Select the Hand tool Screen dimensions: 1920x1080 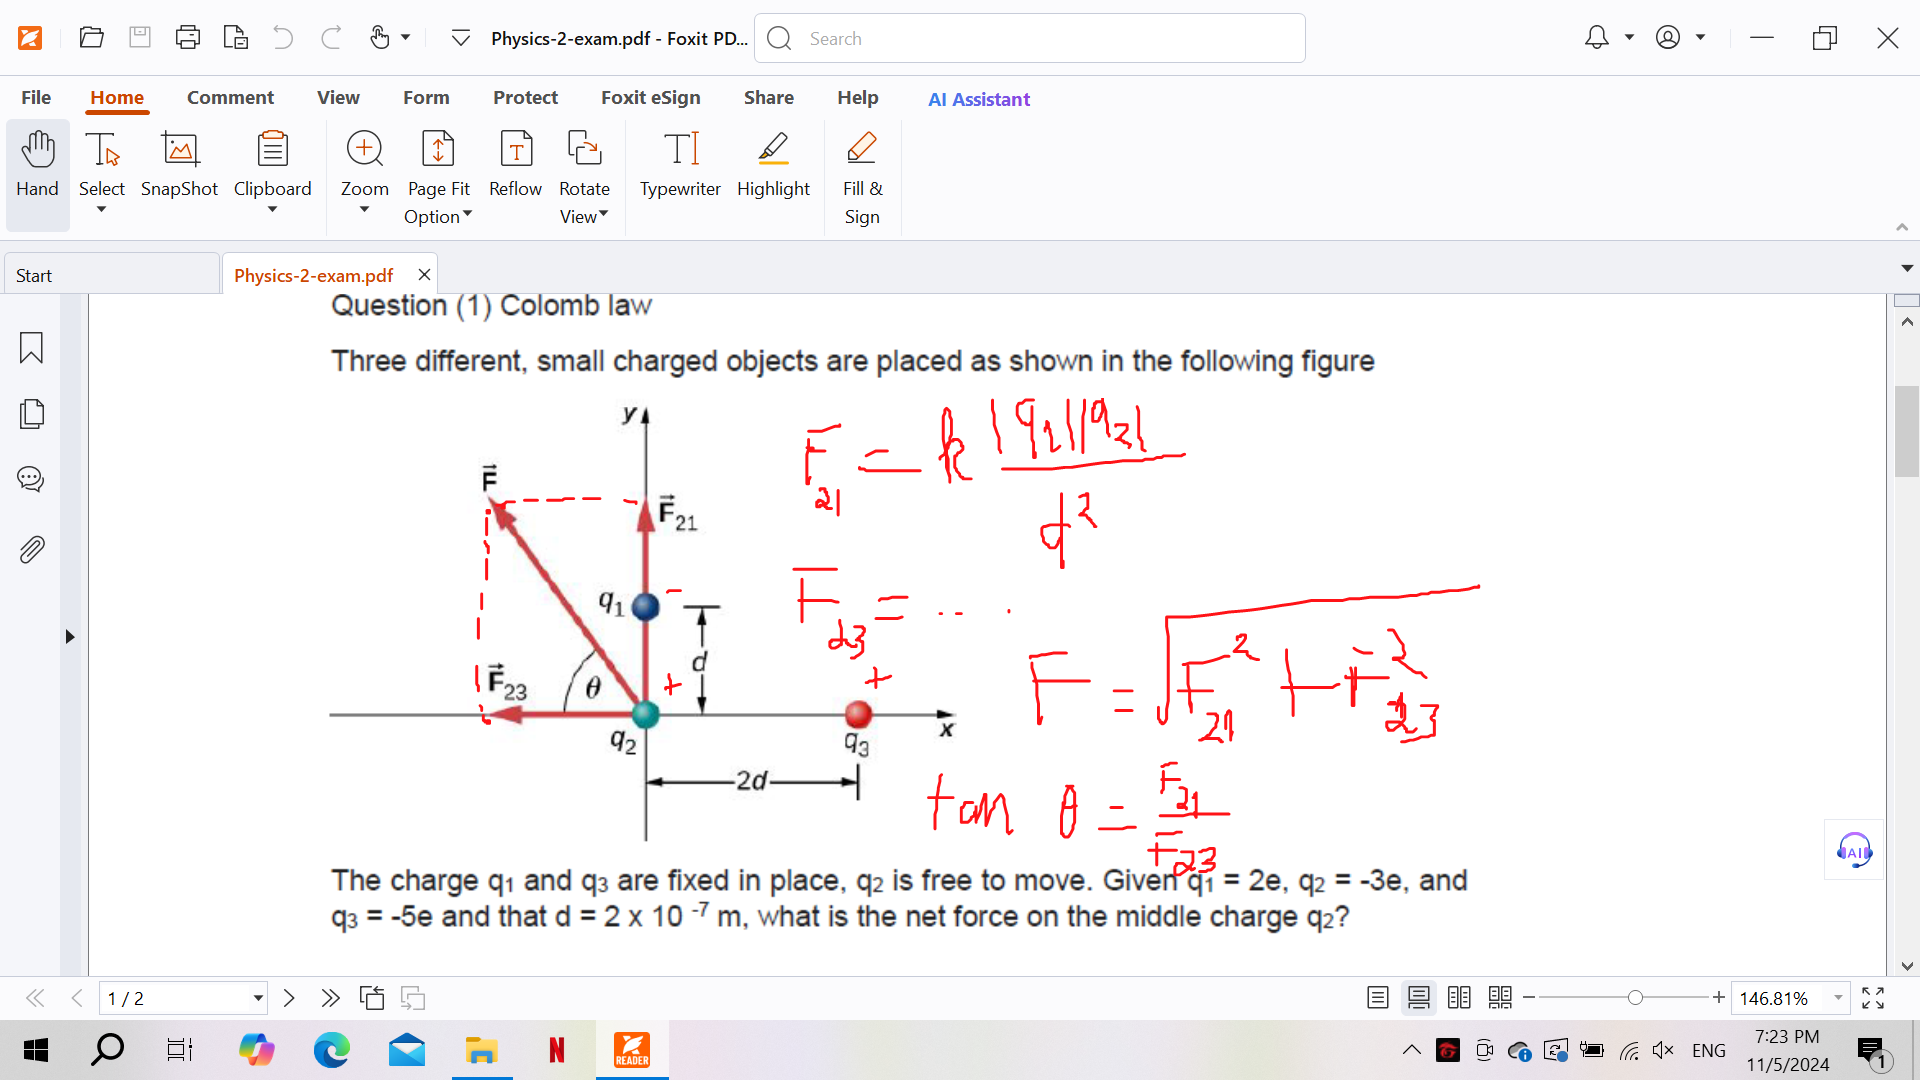pyautogui.click(x=37, y=165)
